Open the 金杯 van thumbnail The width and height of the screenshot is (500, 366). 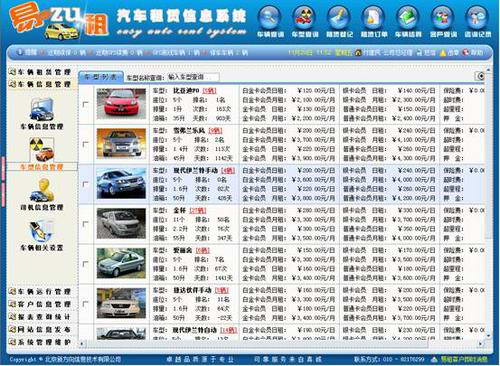point(121,223)
